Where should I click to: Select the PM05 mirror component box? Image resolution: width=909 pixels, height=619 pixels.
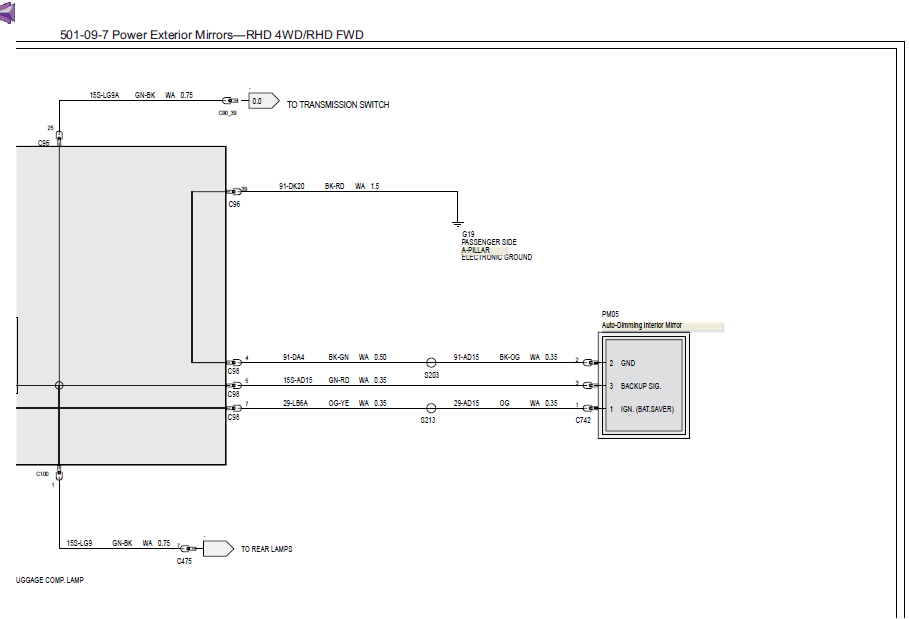click(644, 385)
